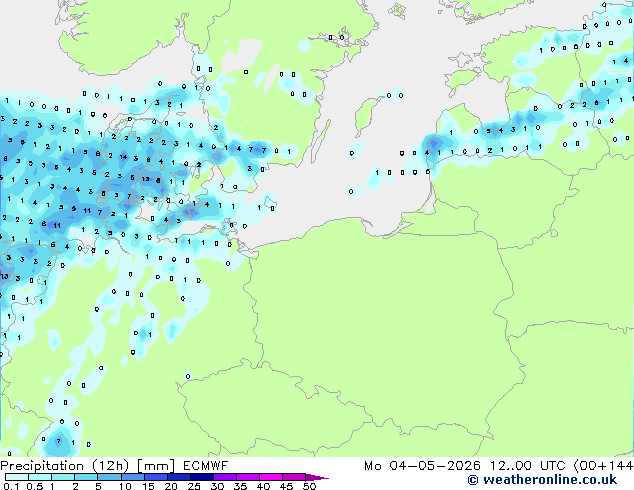
Task: Click the legend color between 5 and 10
Action: click(109, 477)
